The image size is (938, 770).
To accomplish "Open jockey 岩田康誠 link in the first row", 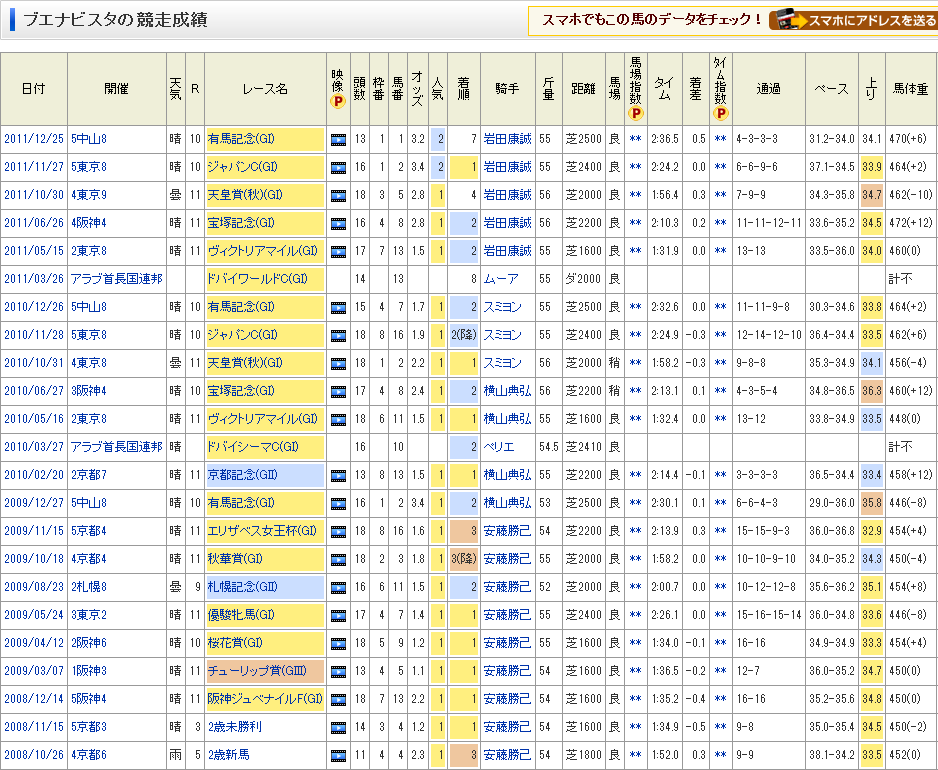I will (507, 139).
